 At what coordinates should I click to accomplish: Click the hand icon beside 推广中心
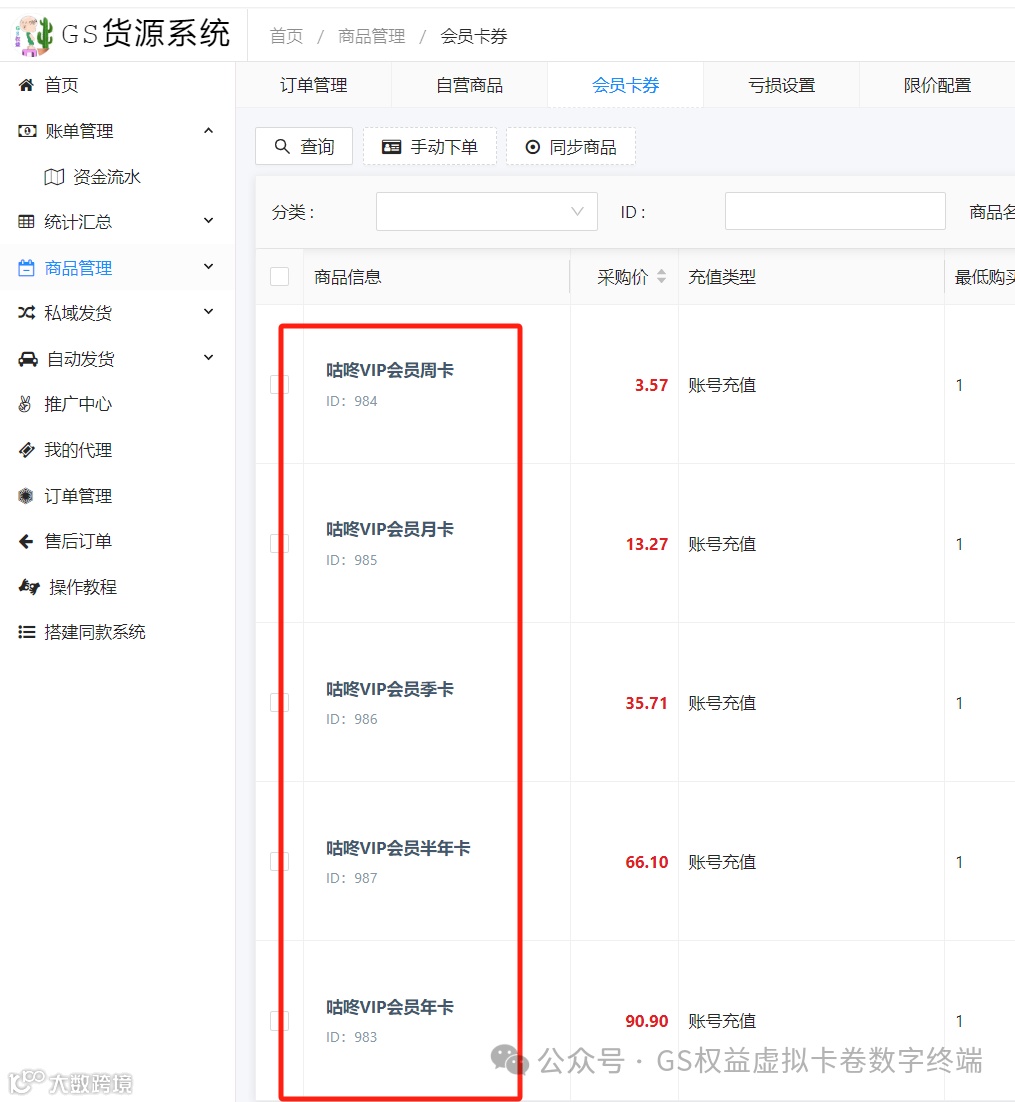(x=25, y=404)
